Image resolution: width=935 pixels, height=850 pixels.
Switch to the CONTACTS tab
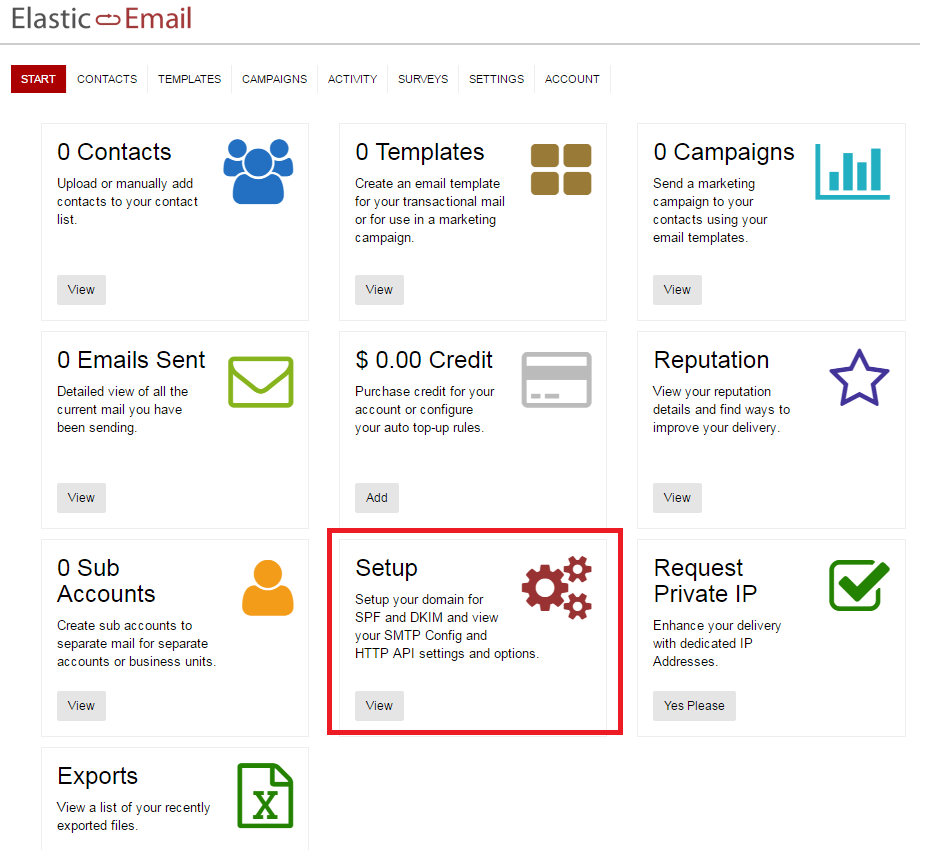click(106, 79)
